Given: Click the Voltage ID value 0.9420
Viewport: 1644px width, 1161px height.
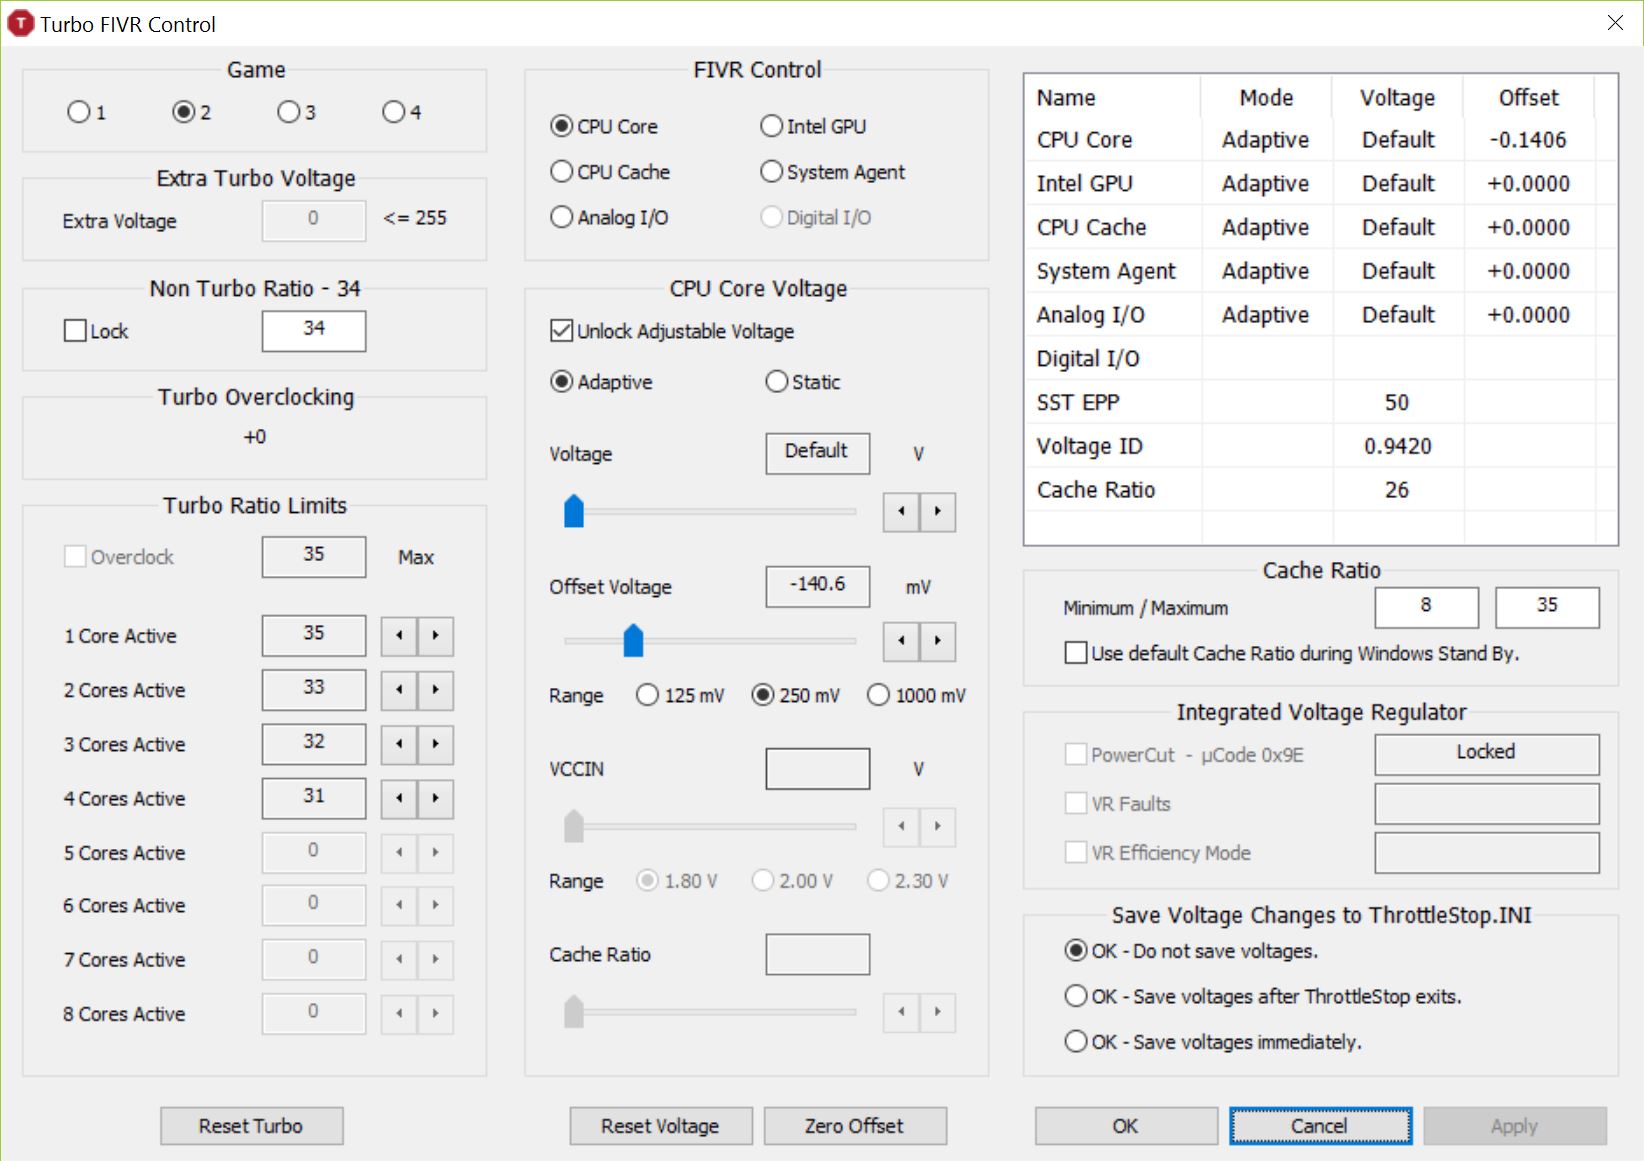Looking at the screenshot, I should pyautogui.click(x=1398, y=446).
